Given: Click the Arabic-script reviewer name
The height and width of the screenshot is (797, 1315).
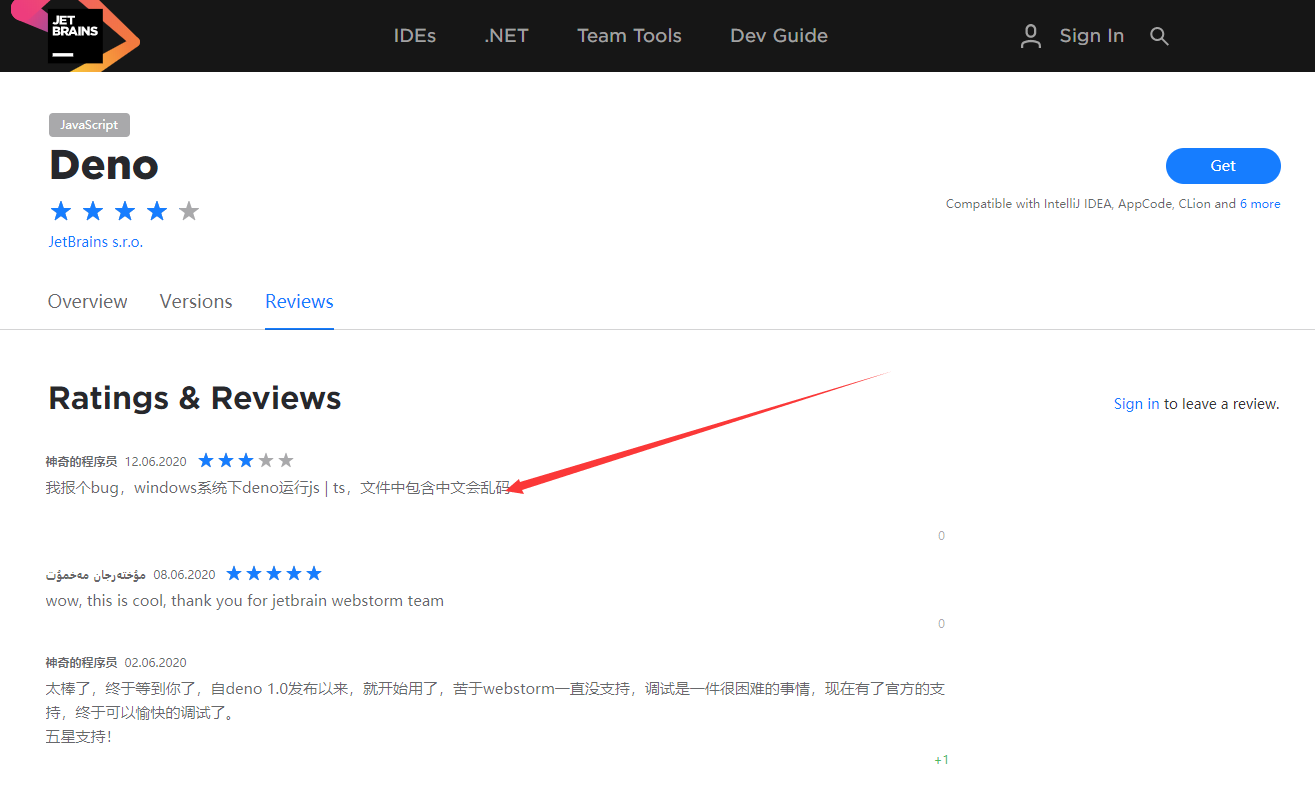Looking at the screenshot, I should pos(96,575).
